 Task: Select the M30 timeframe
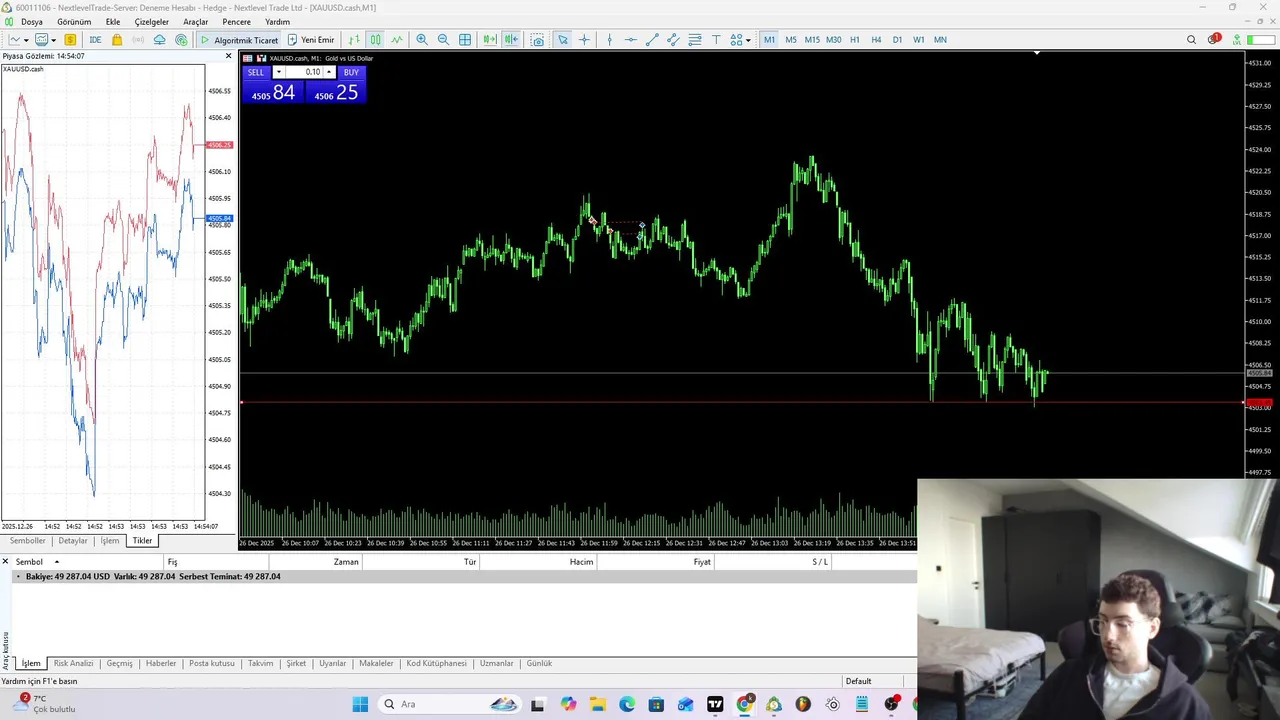(x=833, y=40)
